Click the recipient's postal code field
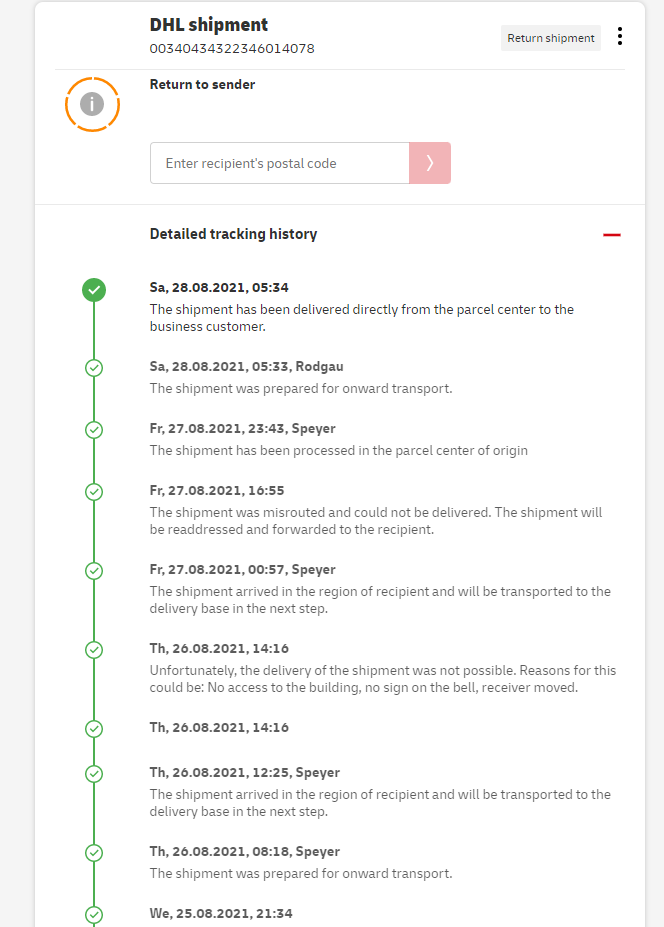Screen dimensions: 664x927 (279, 163)
